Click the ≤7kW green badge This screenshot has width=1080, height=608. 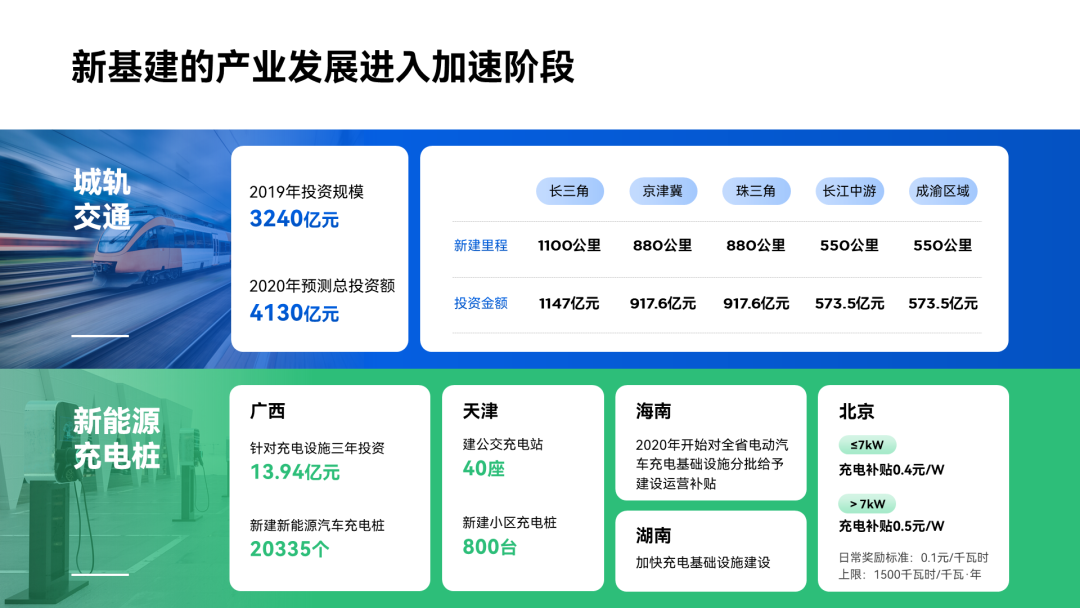(867, 445)
